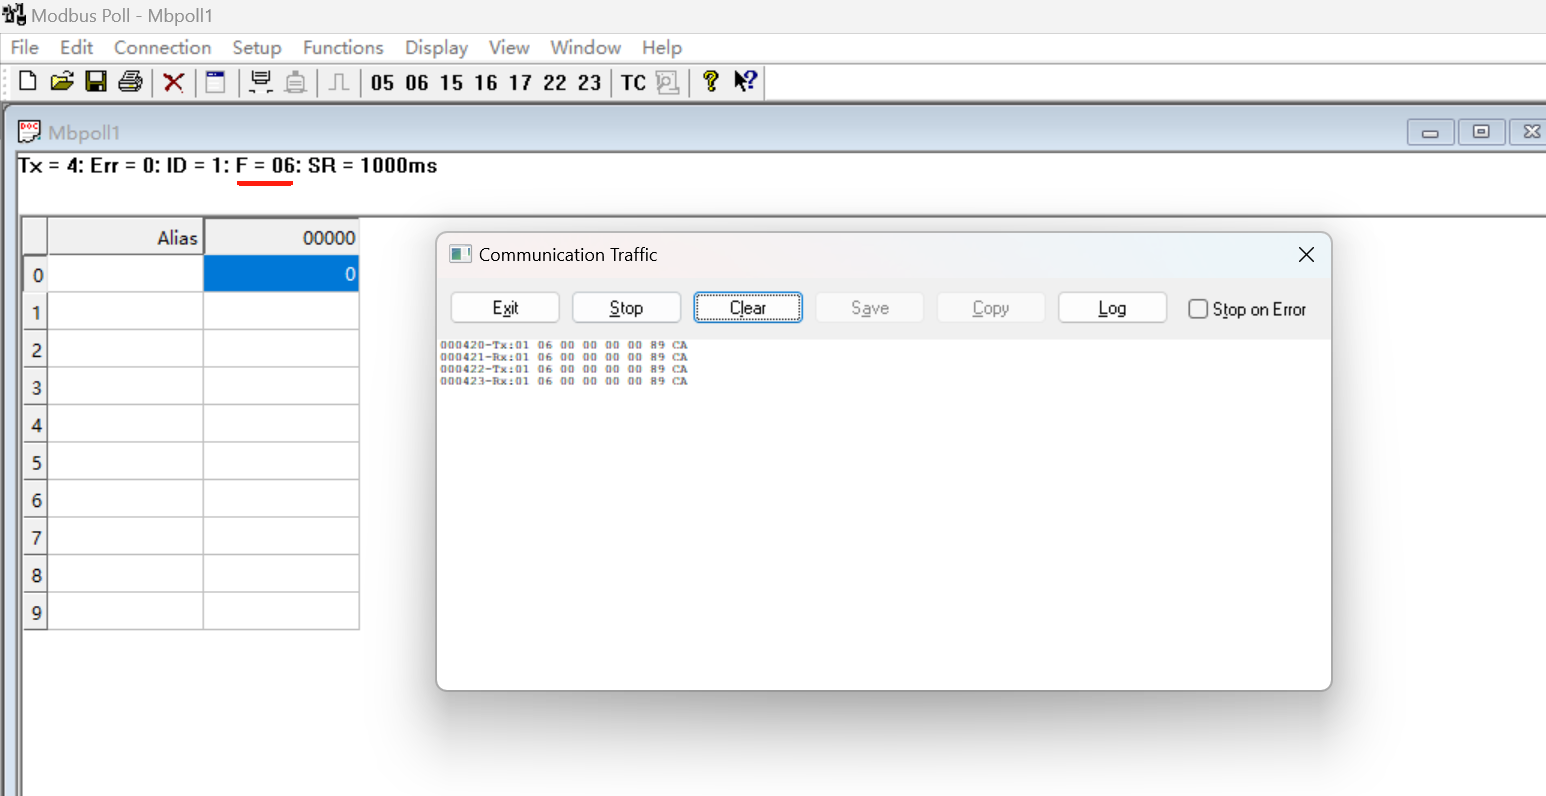1546x796 pixels.
Task: Select row header 5 in the table
Action: [36, 462]
